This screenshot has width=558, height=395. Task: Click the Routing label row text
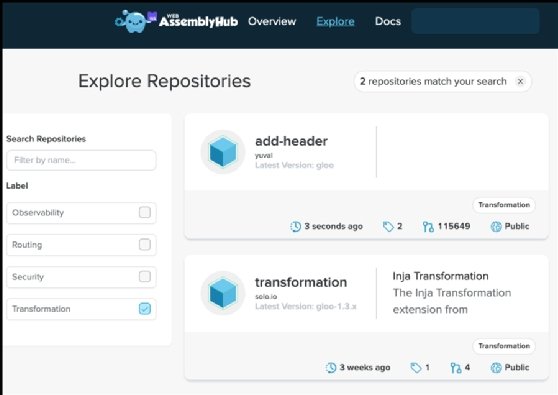click(27, 245)
